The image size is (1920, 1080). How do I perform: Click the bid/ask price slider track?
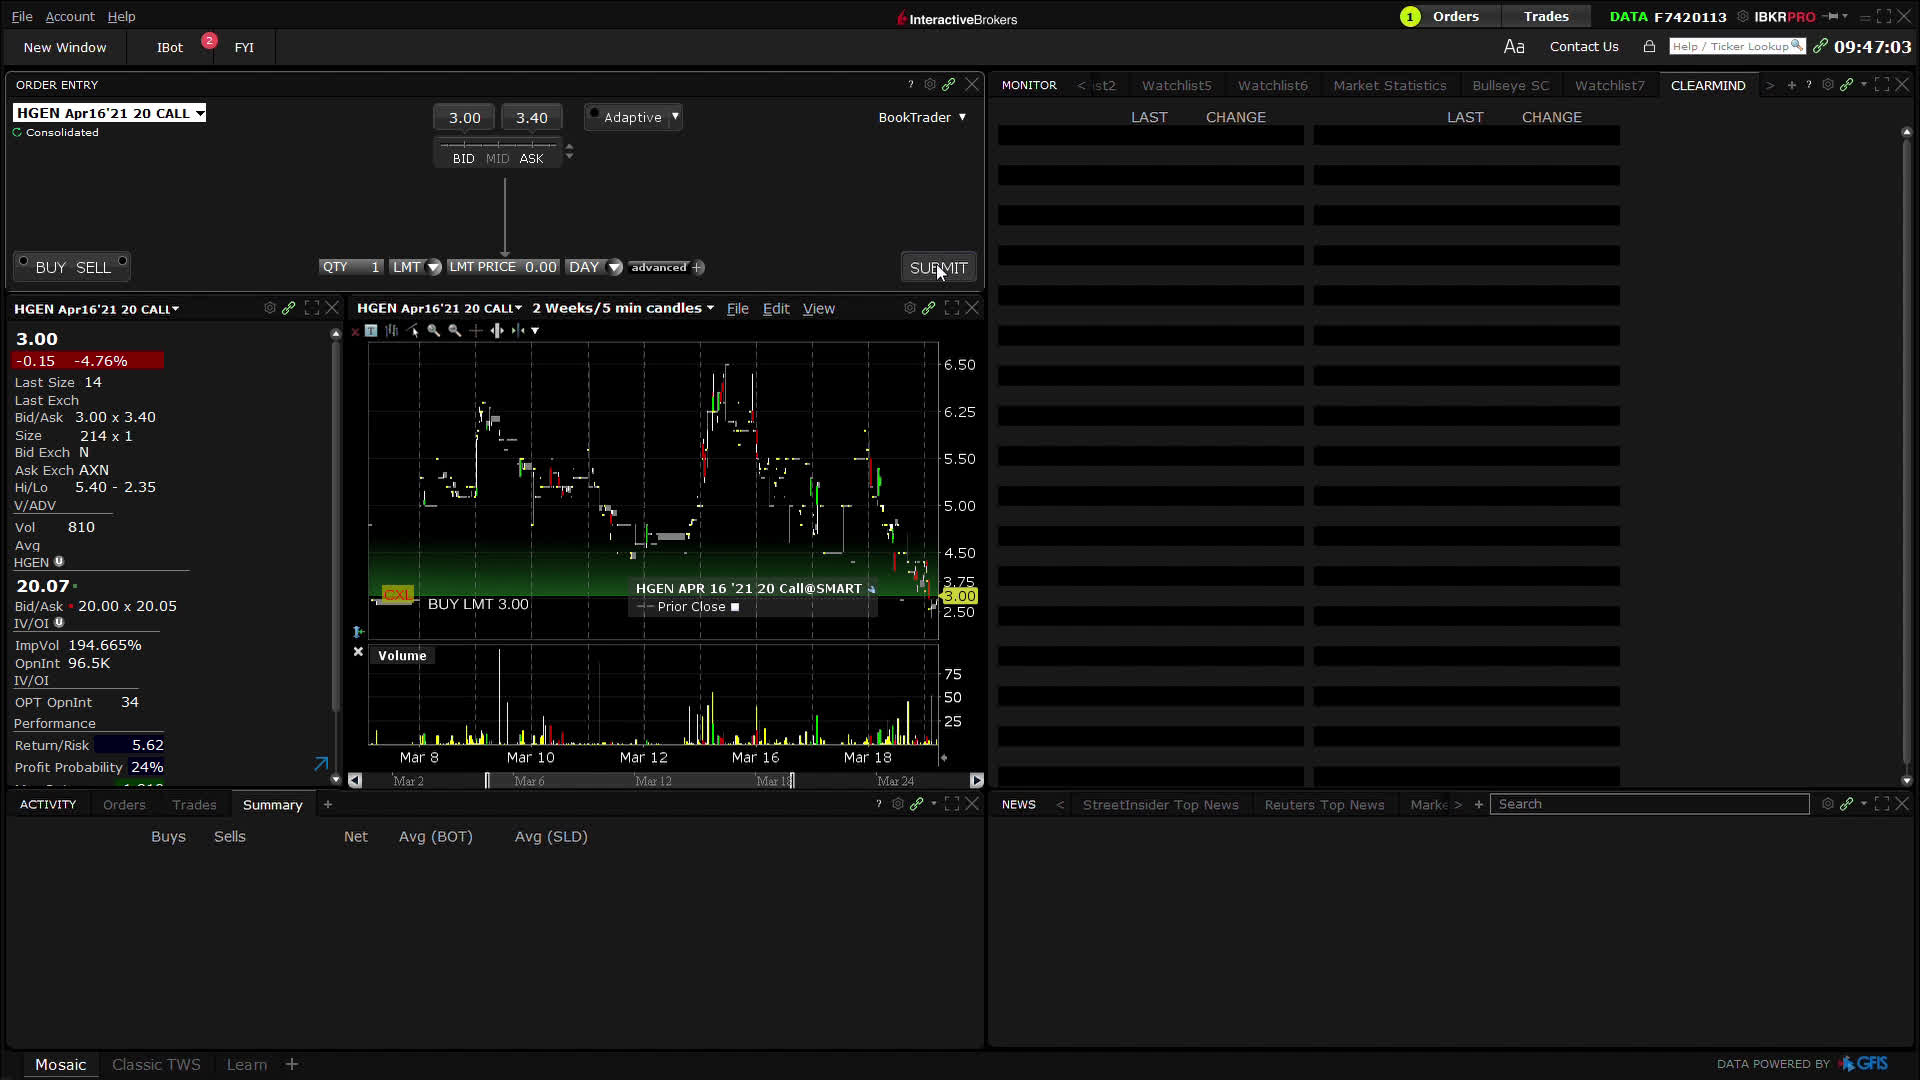(x=498, y=145)
